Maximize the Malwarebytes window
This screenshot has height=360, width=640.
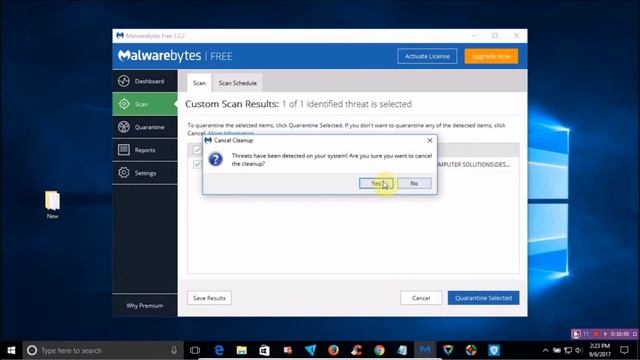point(495,36)
